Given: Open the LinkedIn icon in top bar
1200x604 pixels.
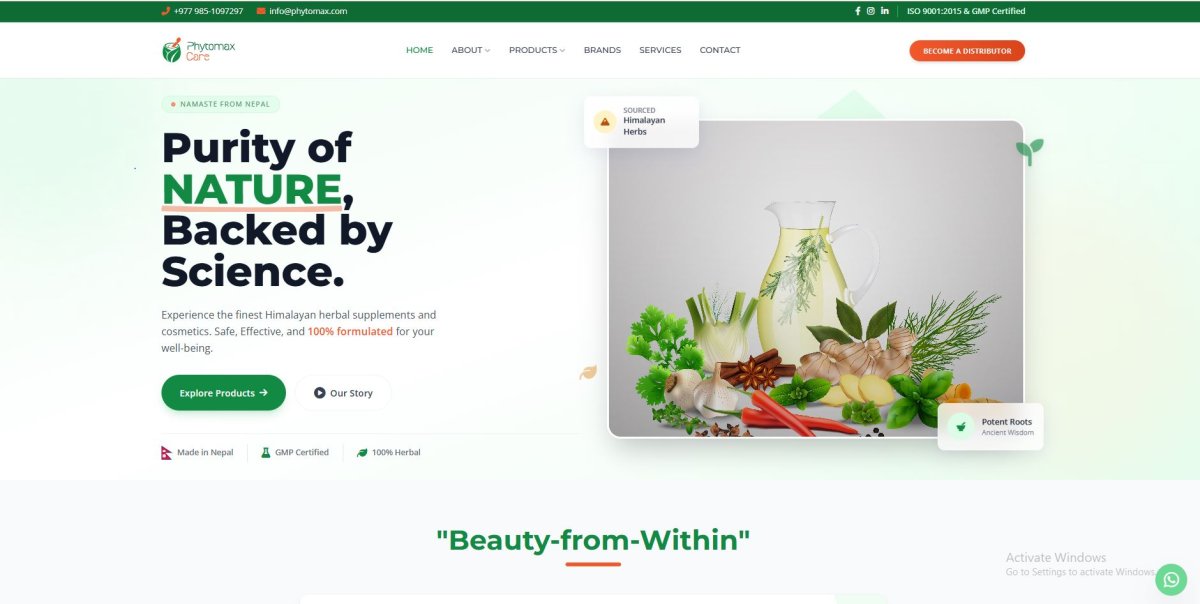Looking at the screenshot, I should 885,11.
